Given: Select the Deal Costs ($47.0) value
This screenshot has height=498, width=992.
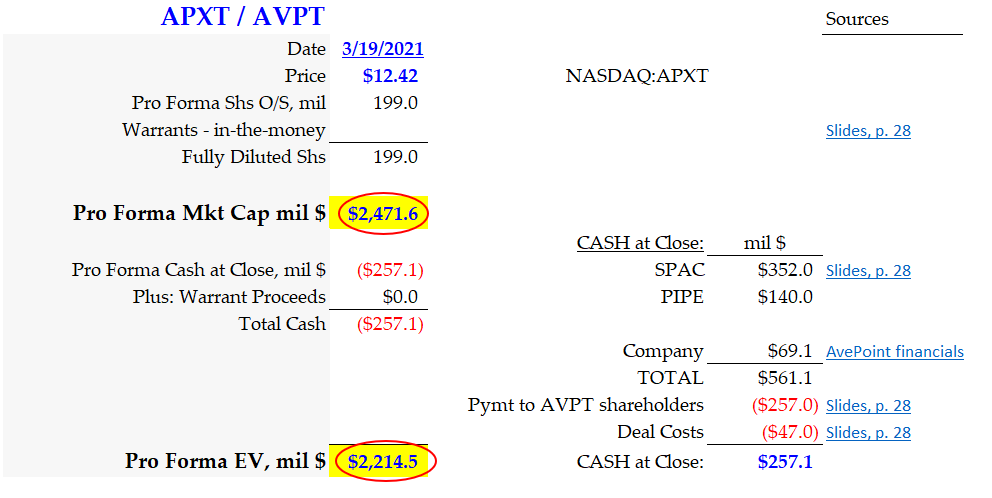Looking at the screenshot, I should (786, 433).
